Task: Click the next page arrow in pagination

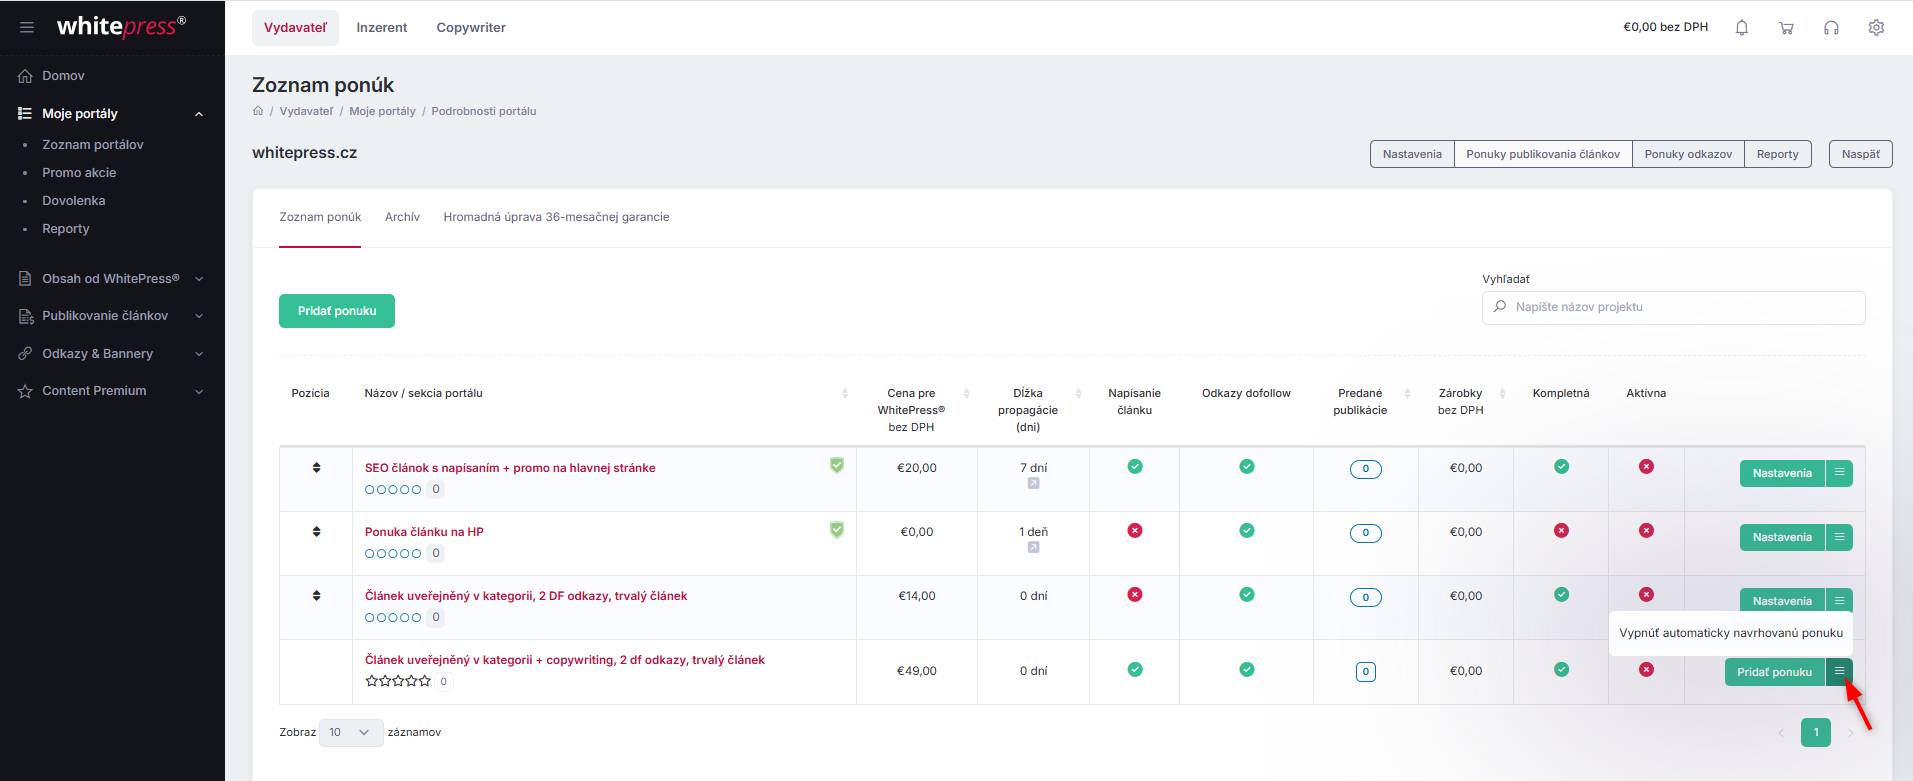Action: (1850, 733)
